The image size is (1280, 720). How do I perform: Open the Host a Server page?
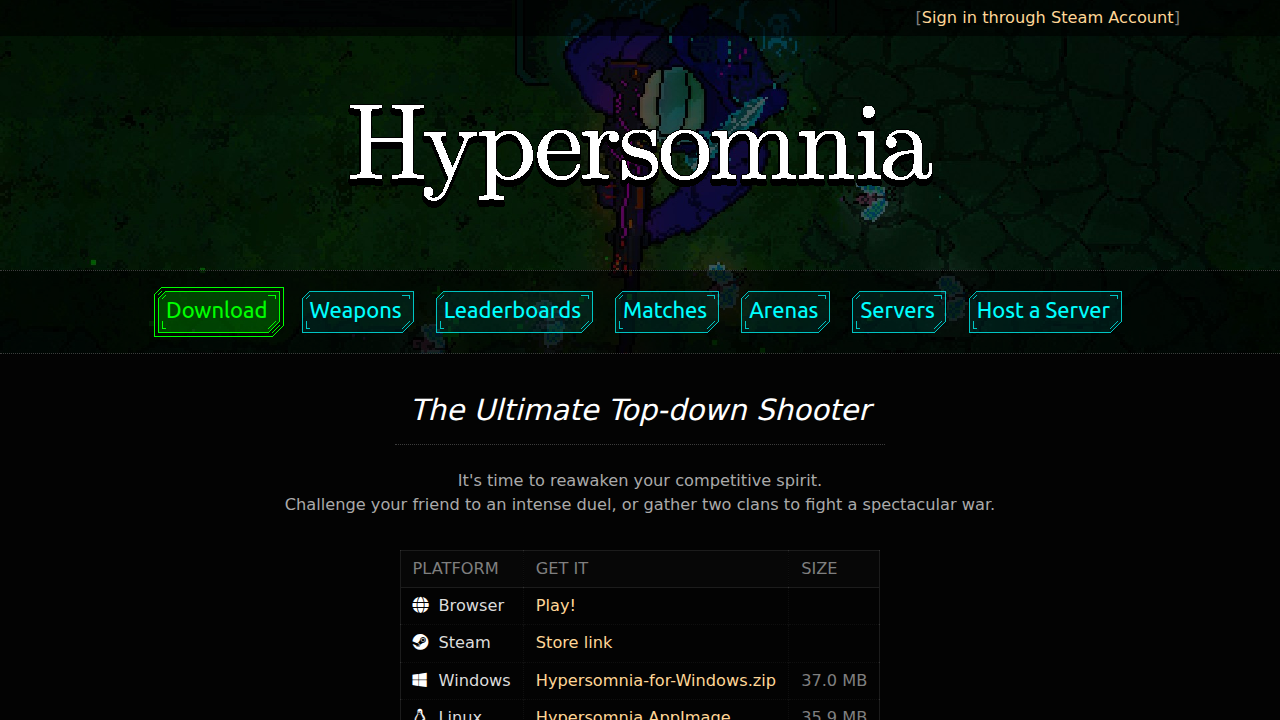point(1045,311)
